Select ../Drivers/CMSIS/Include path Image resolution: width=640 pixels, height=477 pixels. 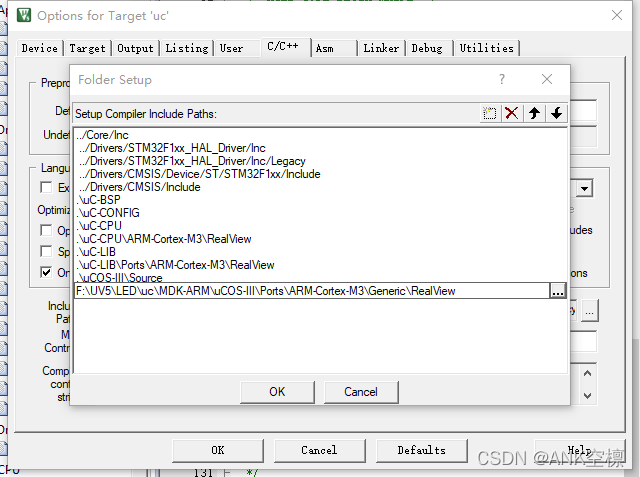tap(320, 187)
